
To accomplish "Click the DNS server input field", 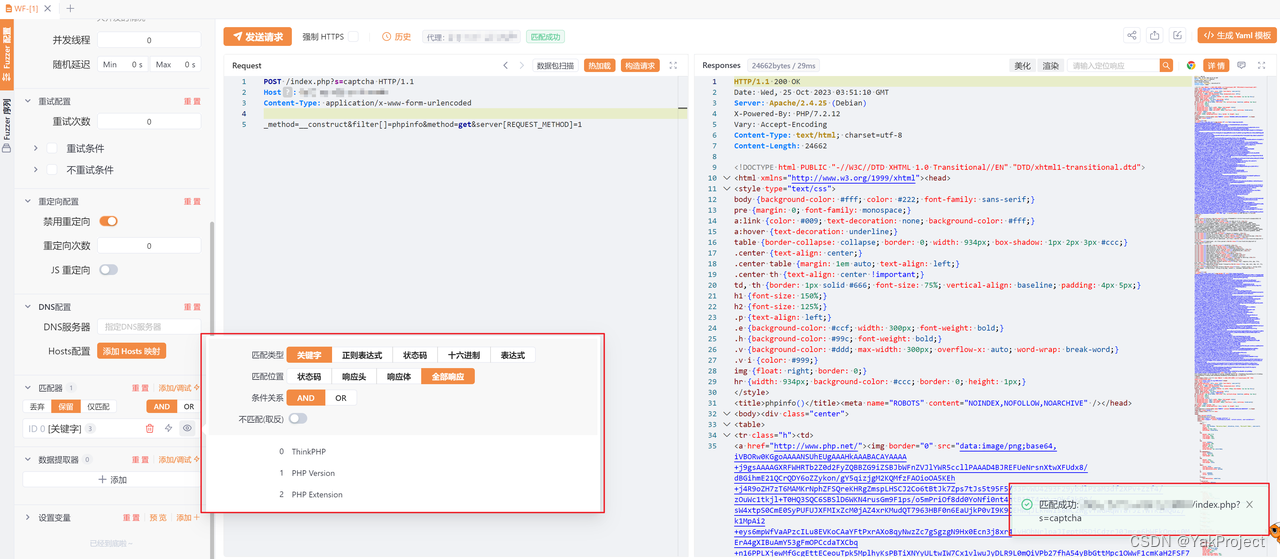I will coord(150,327).
